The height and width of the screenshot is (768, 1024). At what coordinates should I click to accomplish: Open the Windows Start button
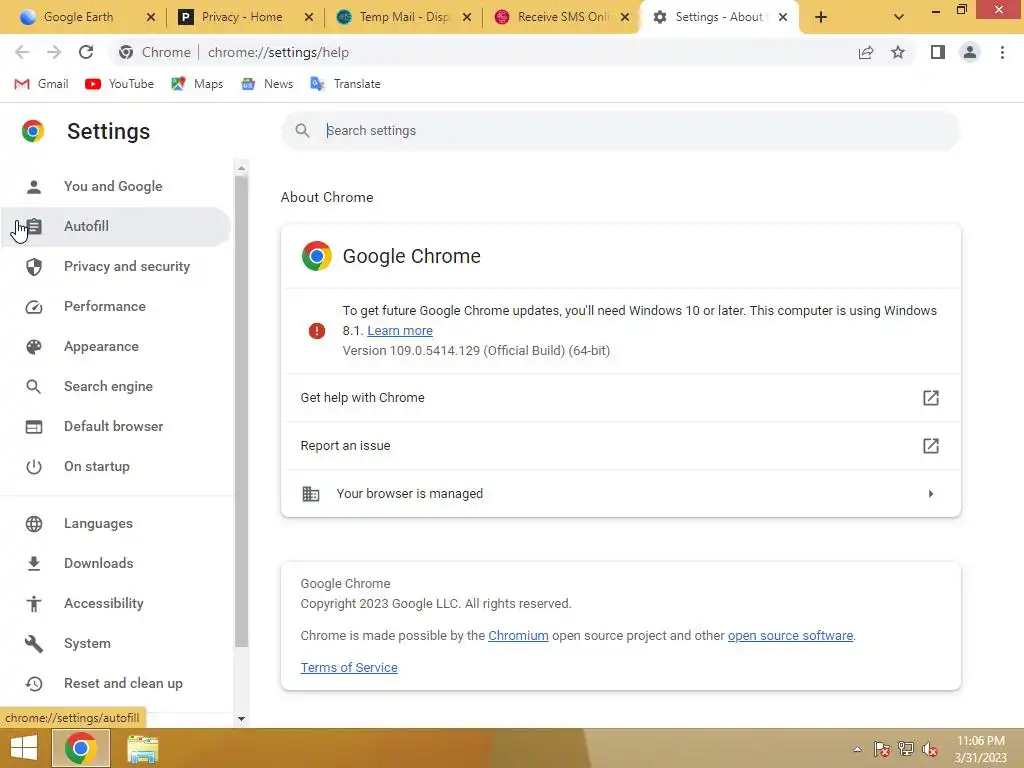[x=24, y=748]
